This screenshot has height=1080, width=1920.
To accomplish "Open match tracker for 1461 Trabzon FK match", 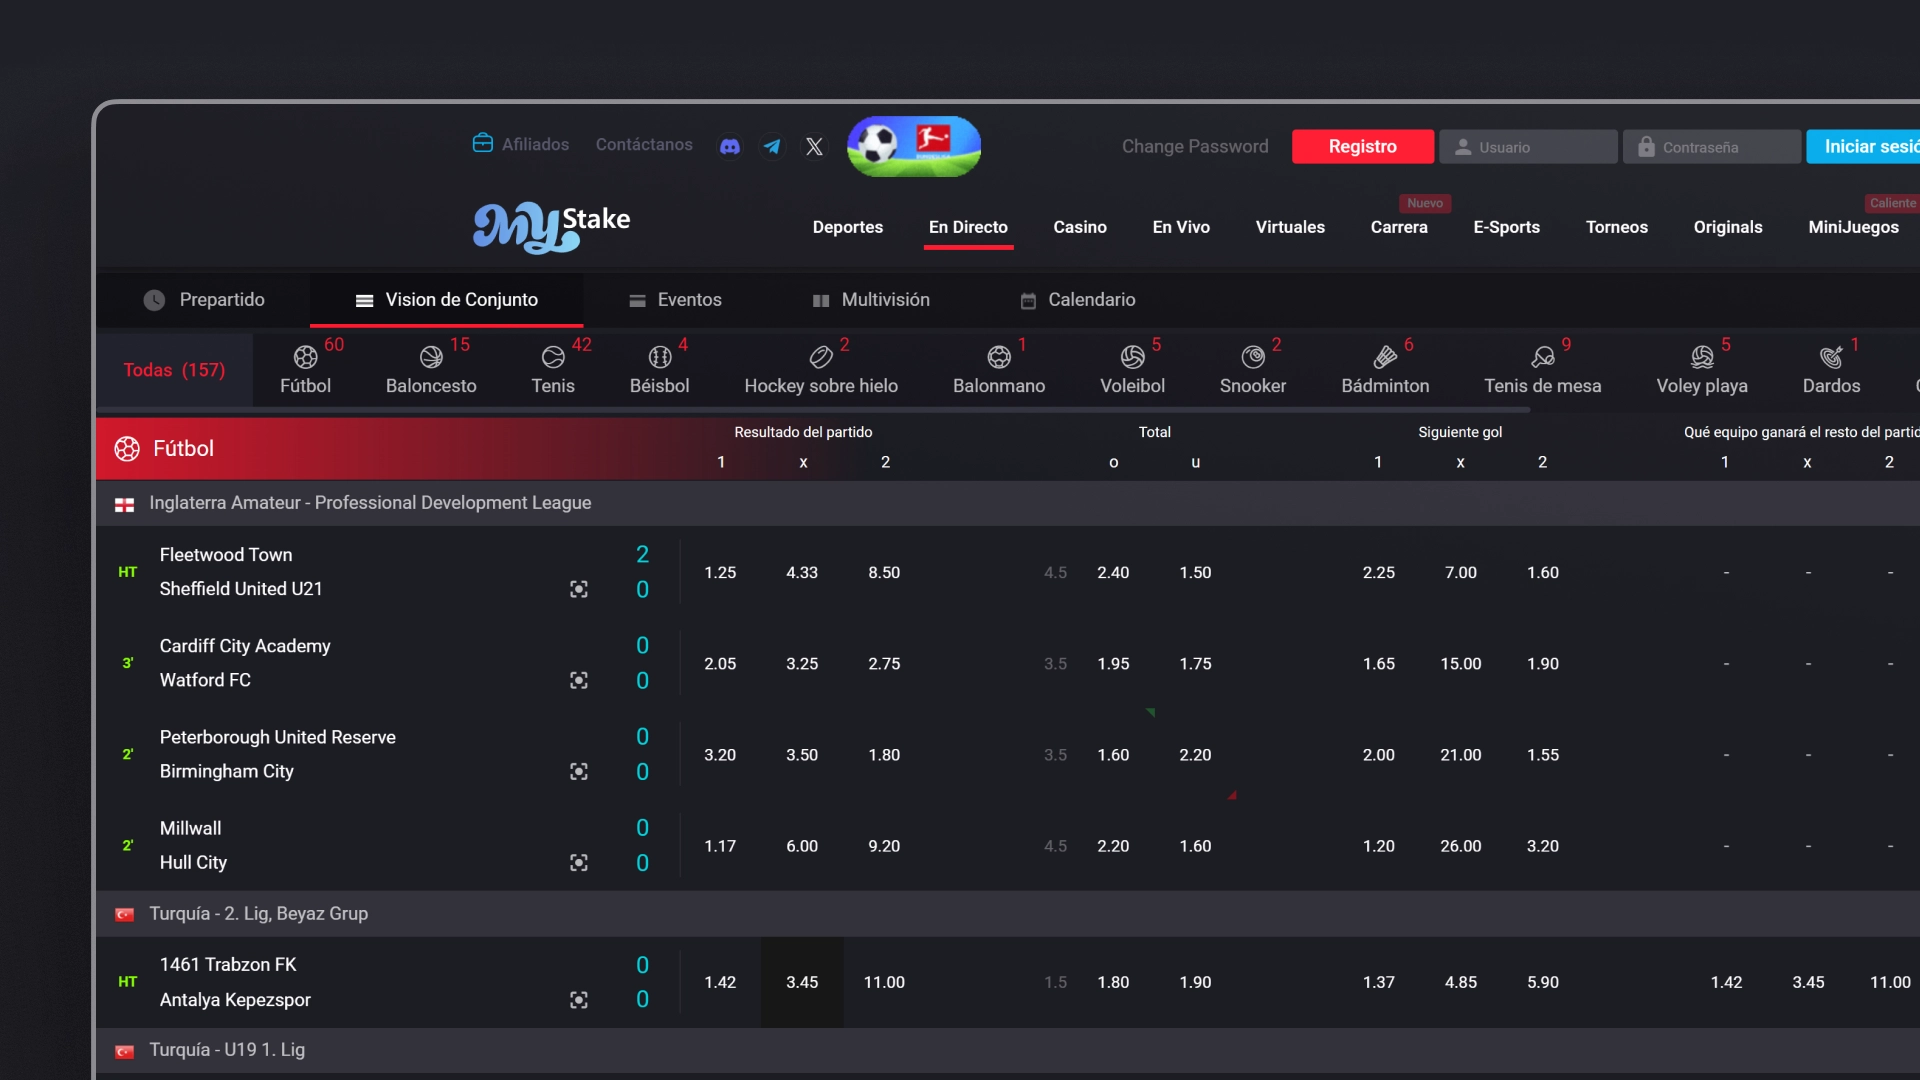I will tap(579, 1000).
